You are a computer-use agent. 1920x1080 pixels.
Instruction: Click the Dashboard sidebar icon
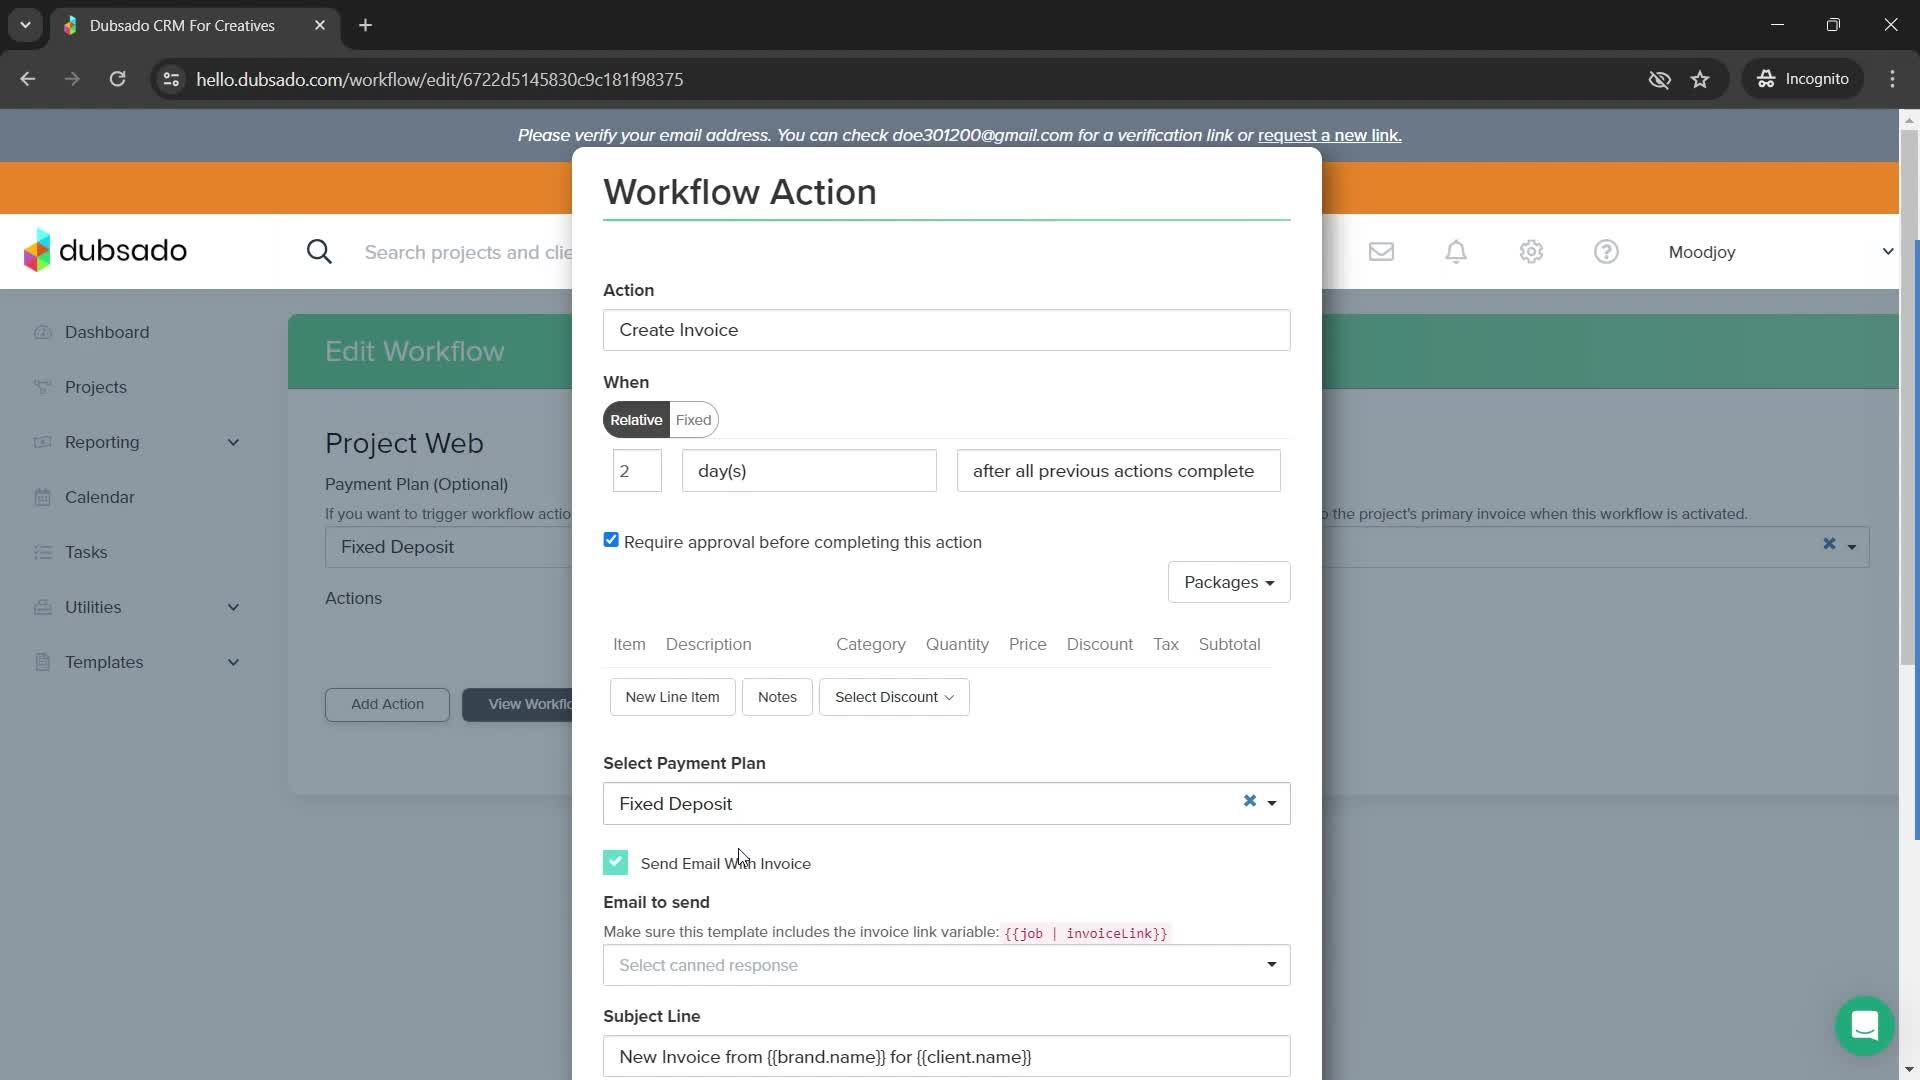42,332
